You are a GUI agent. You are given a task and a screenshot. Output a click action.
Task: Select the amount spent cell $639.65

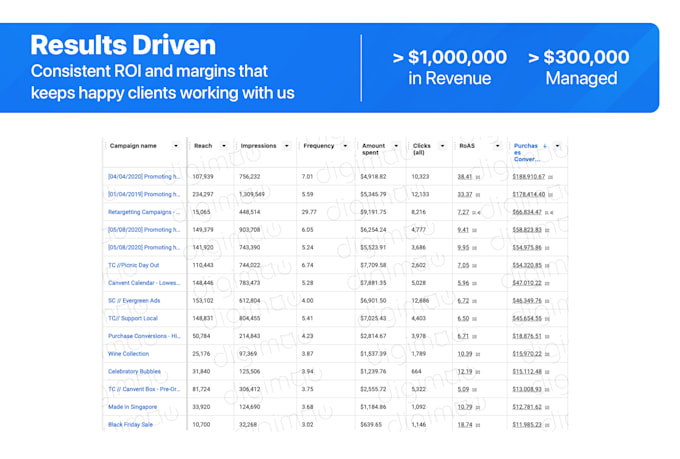pos(371,425)
